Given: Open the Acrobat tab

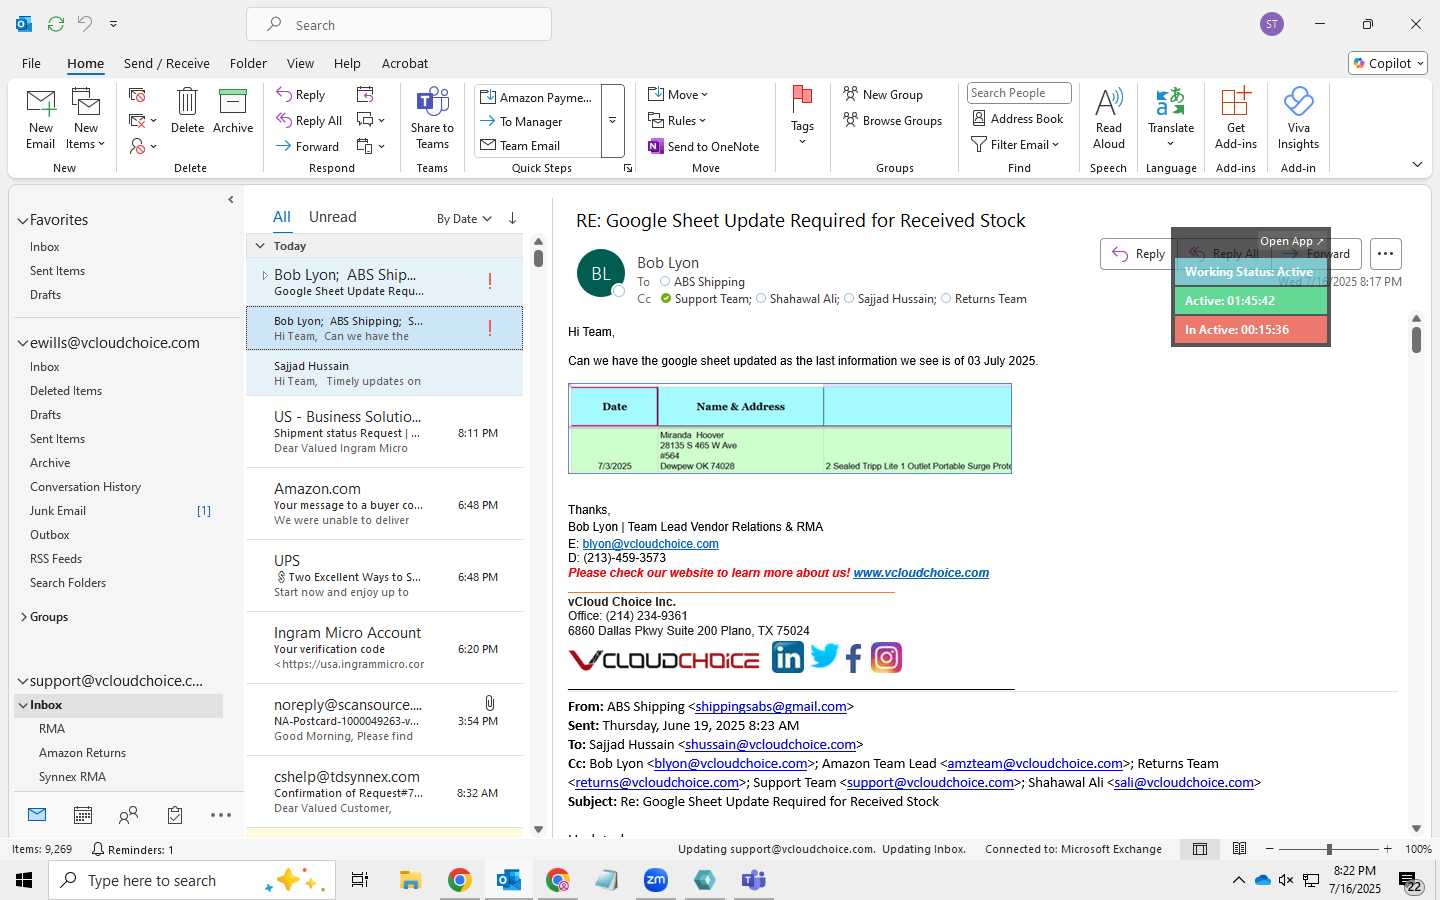Looking at the screenshot, I should (405, 63).
